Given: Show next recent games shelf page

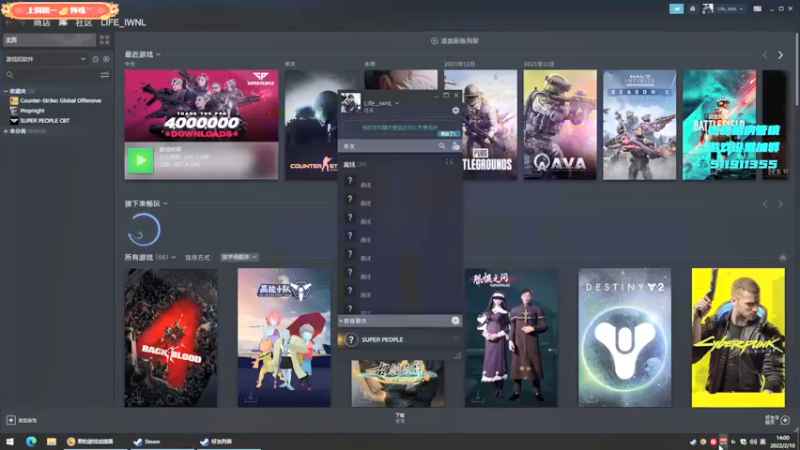Looking at the screenshot, I should (x=780, y=55).
